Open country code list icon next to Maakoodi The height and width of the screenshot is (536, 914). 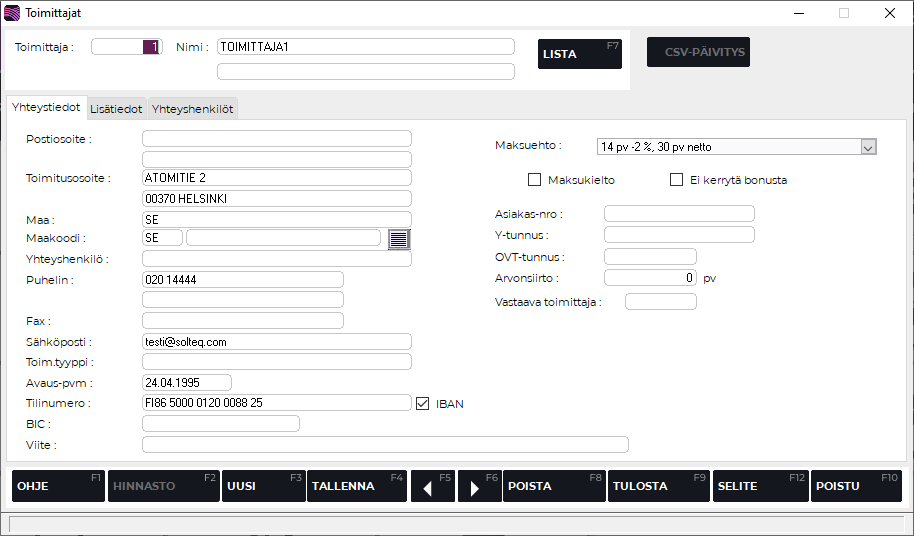(400, 238)
